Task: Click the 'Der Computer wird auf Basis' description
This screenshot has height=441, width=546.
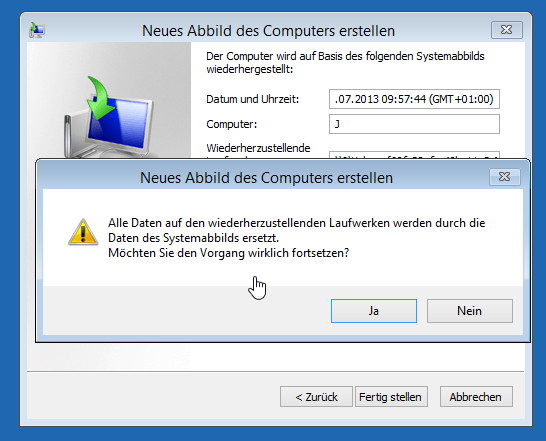Action: pyautogui.click(x=345, y=63)
